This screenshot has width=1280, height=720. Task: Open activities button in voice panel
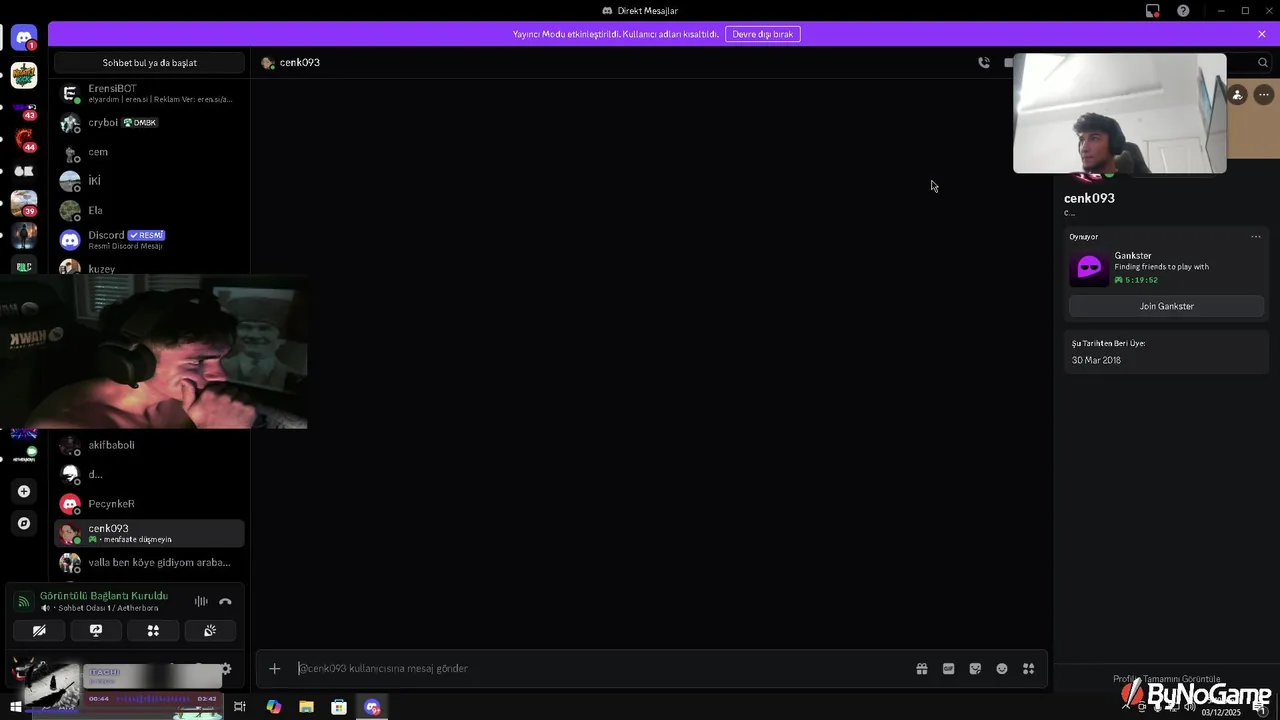[153, 631]
